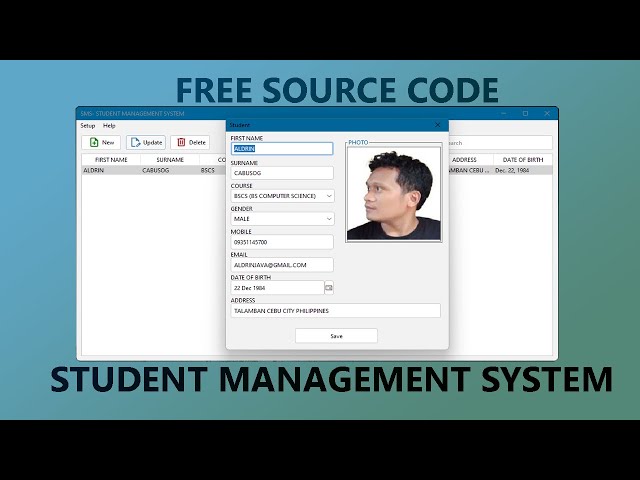Screen dimensions: 640x480
Task: Click the Update edit-page icon
Action: click(x=136, y=142)
